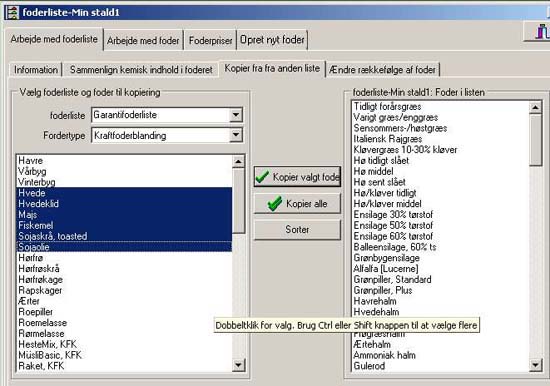Select Kløvergræs 10-30% kløver entry

click(x=441, y=150)
